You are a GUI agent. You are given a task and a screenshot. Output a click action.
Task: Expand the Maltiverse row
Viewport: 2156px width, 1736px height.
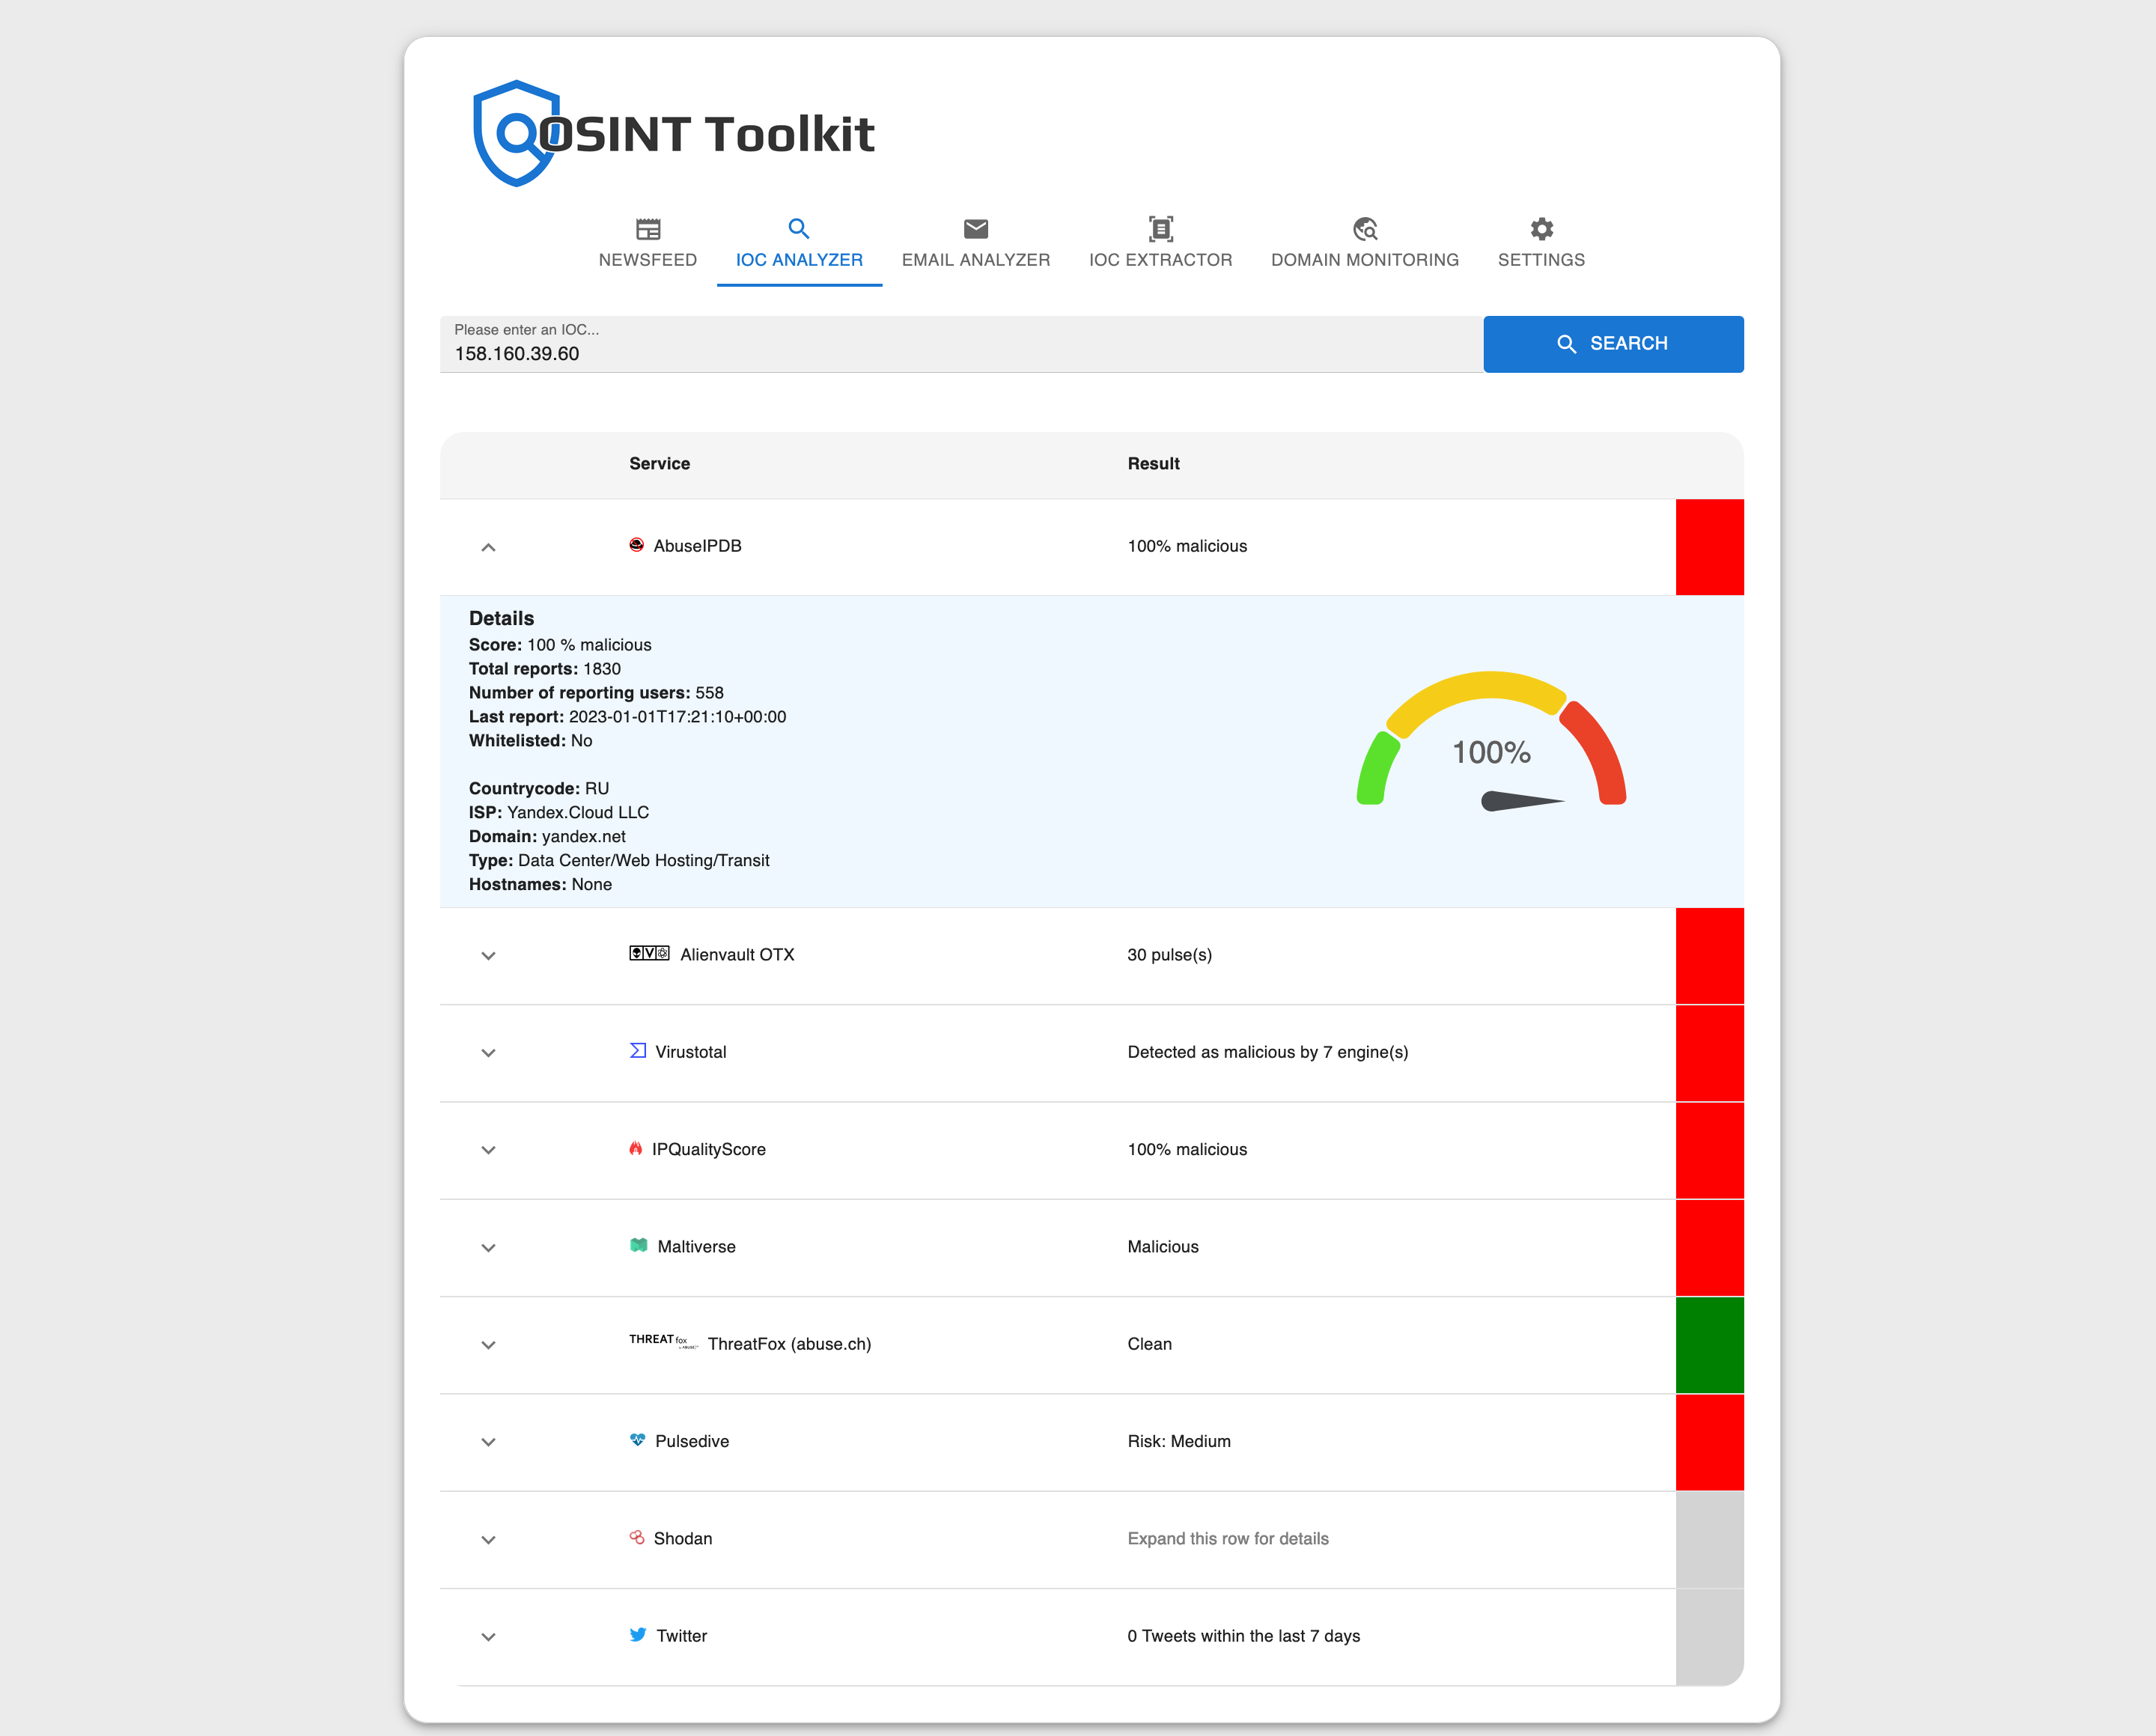(488, 1248)
